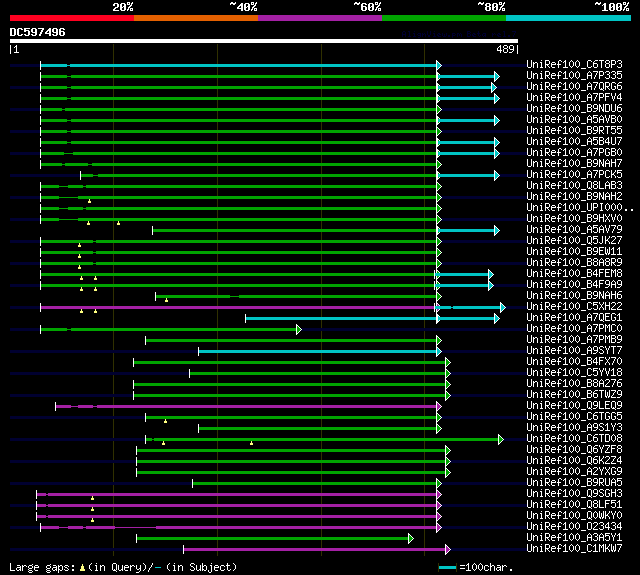Click the arrowhead ending the A3A5Y1 alignment
Screen dimensions: 640x575
click(x=410, y=538)
